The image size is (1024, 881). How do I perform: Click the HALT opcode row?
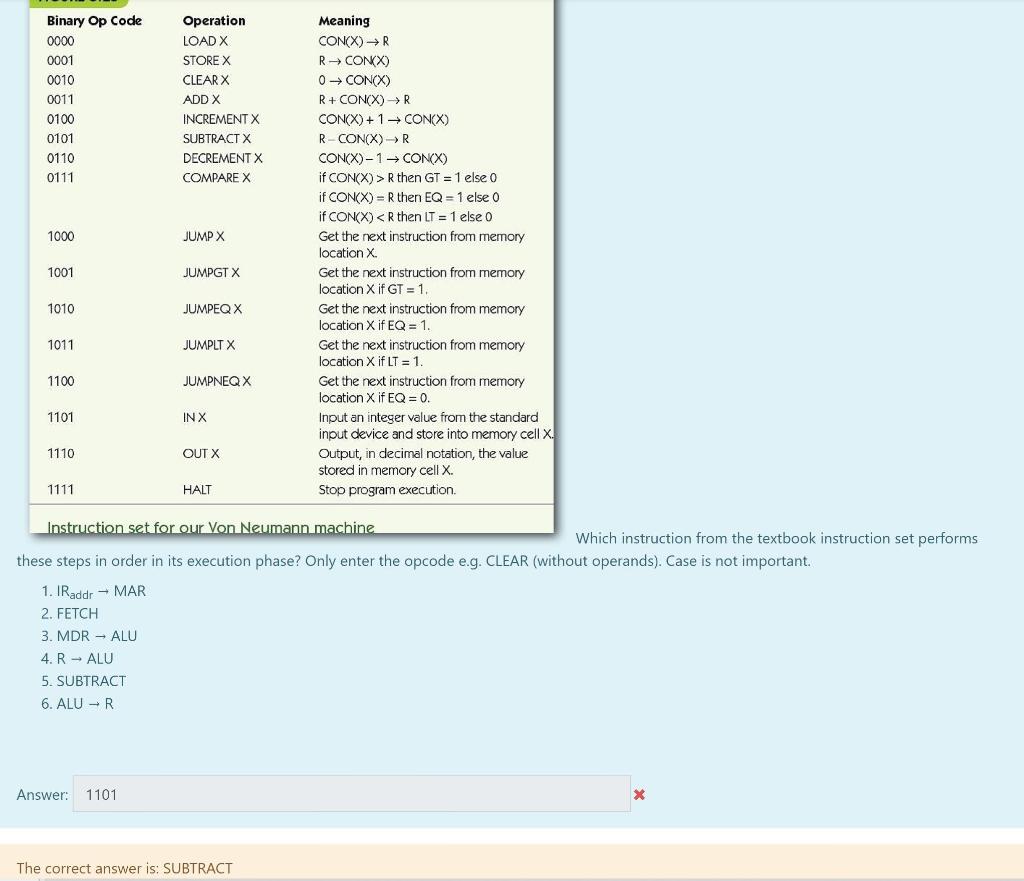click(195, 489)
